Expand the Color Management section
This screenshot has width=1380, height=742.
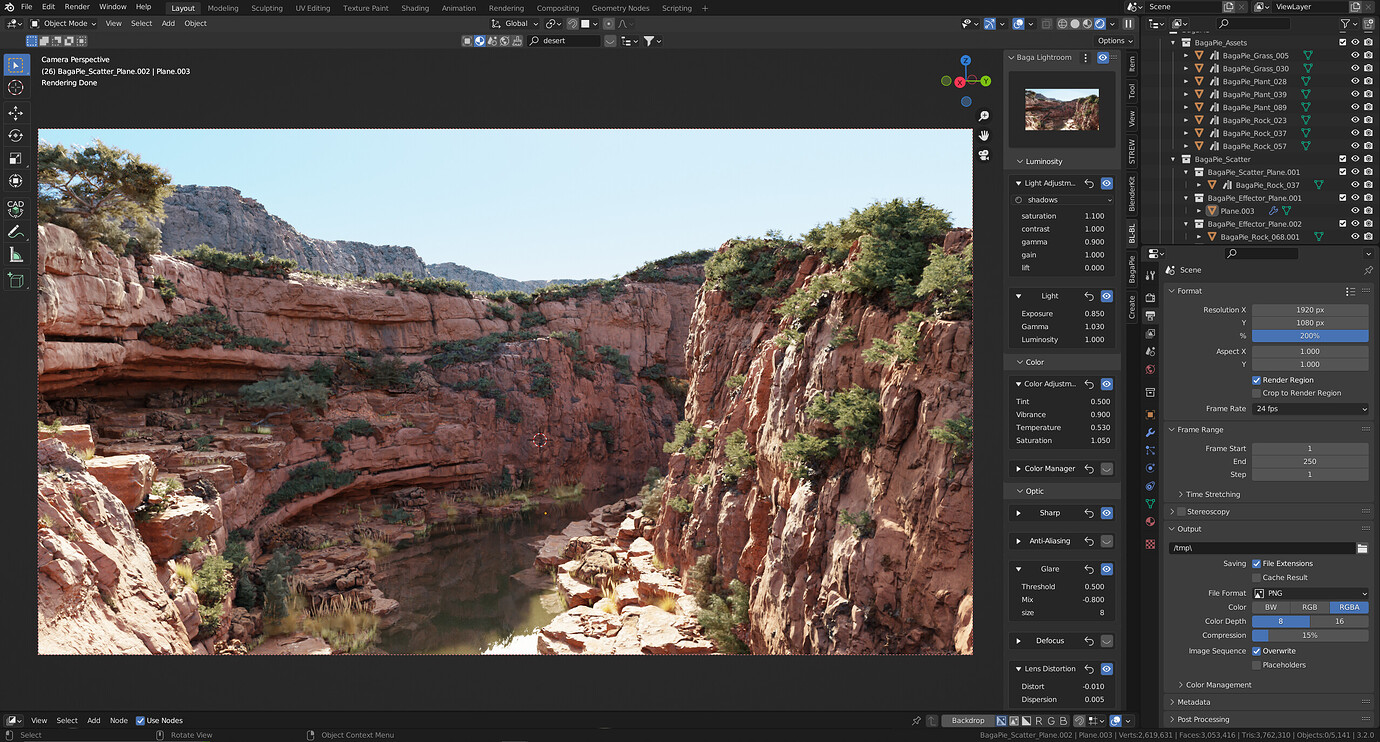coord(1217,685)
